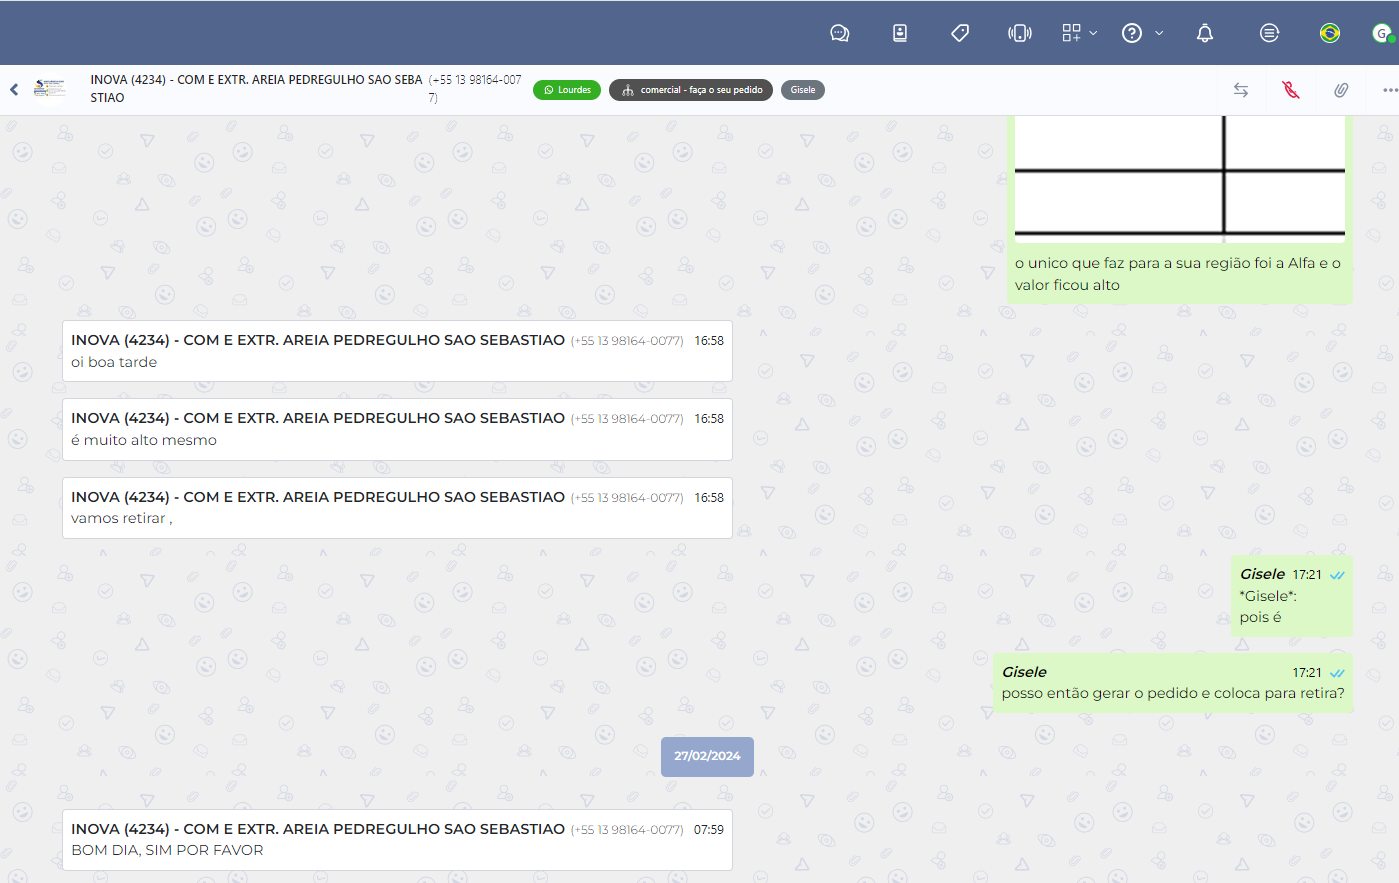This screenshot has width=1399, height=883.
Task: Open the notifications bell
Action: (x=1205, y=33)
